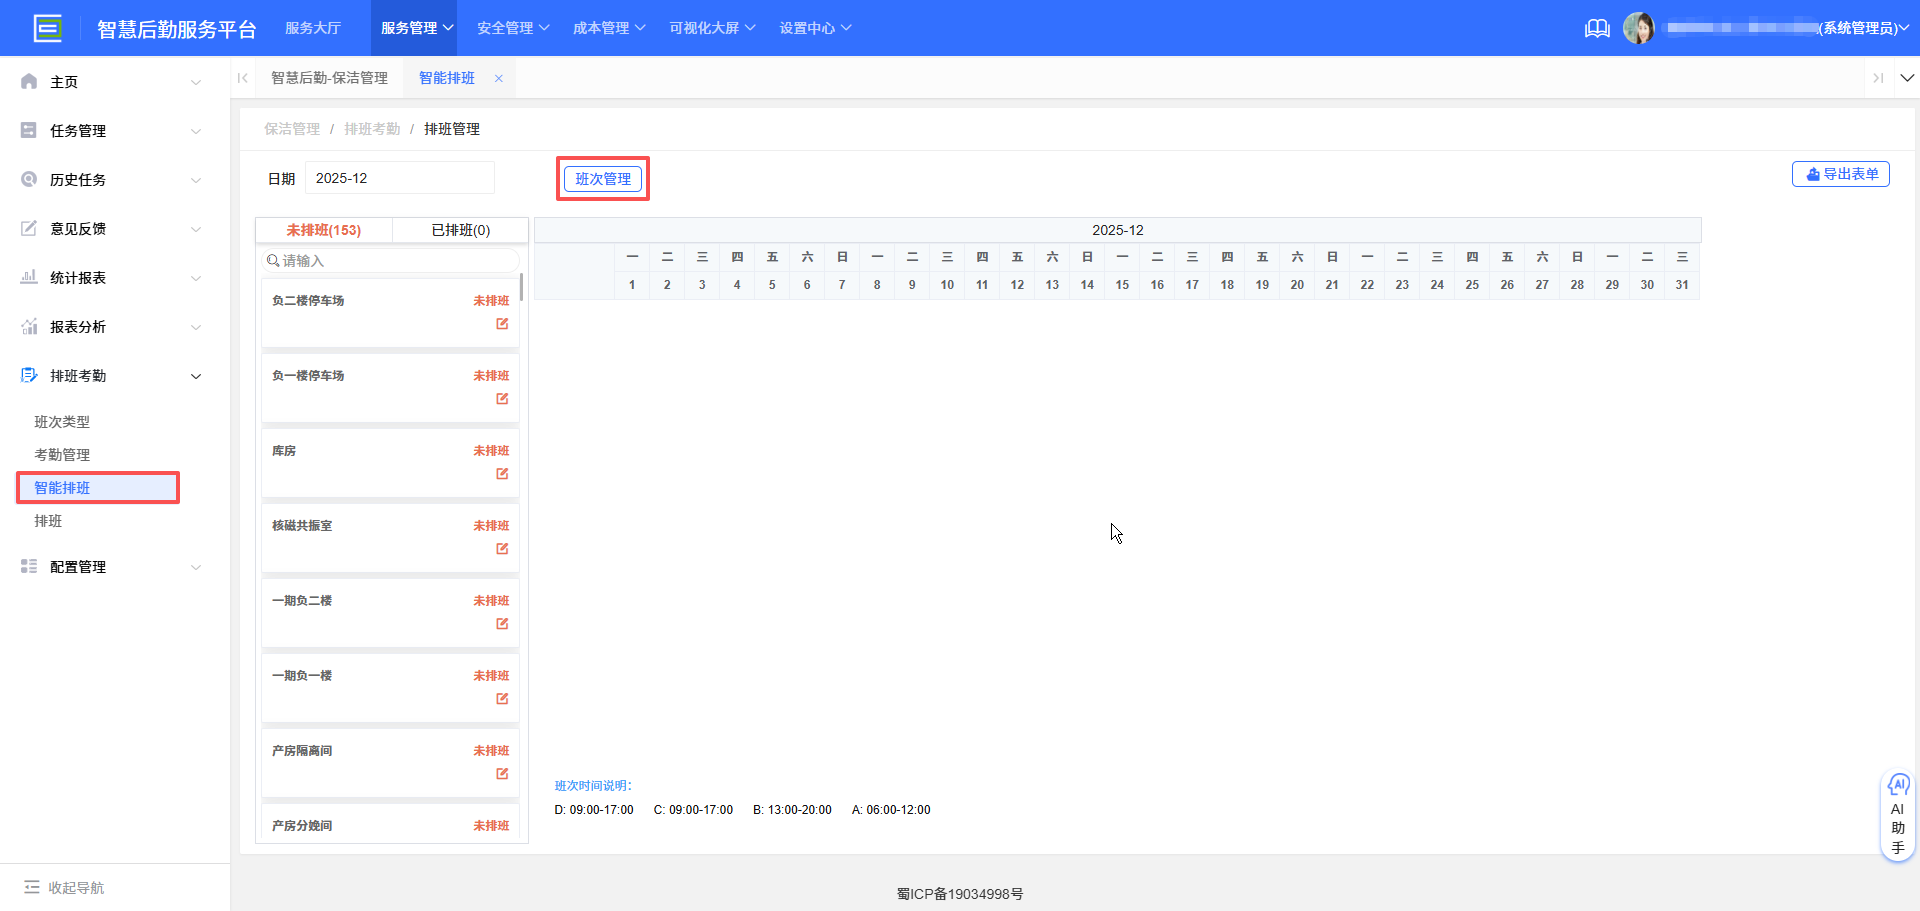
Task: Click the 导出表单 export button
Action: click(1840, 173)
